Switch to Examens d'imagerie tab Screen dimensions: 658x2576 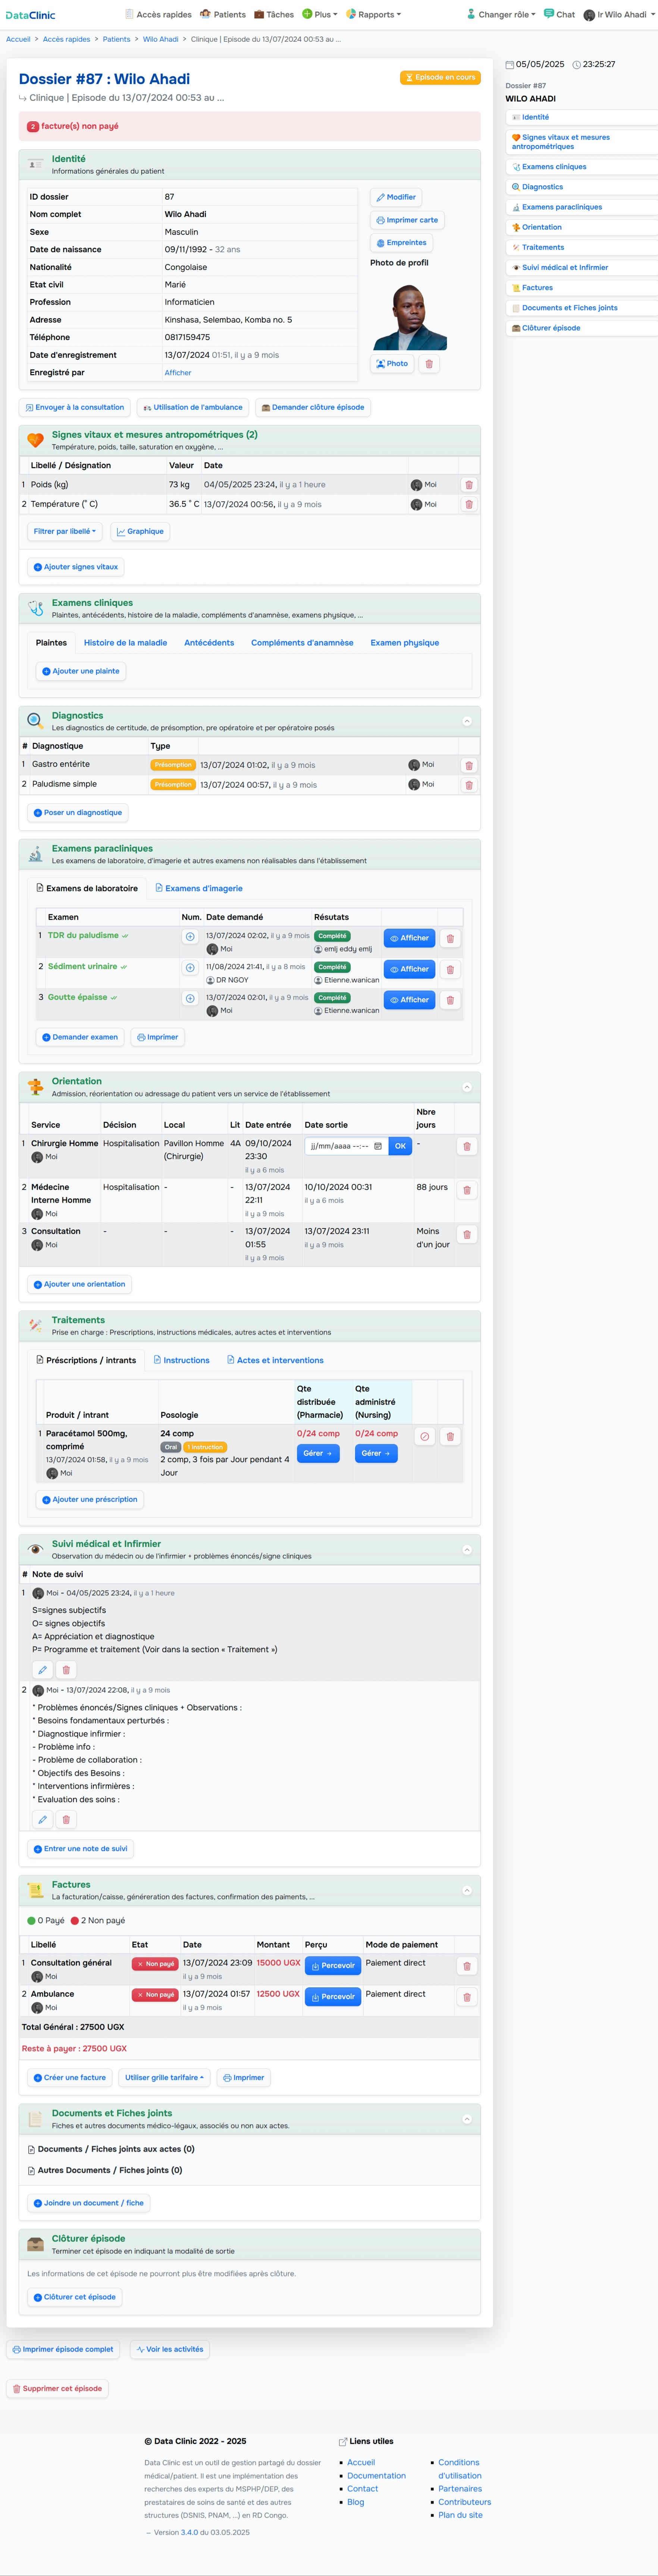tap(199, 888)
